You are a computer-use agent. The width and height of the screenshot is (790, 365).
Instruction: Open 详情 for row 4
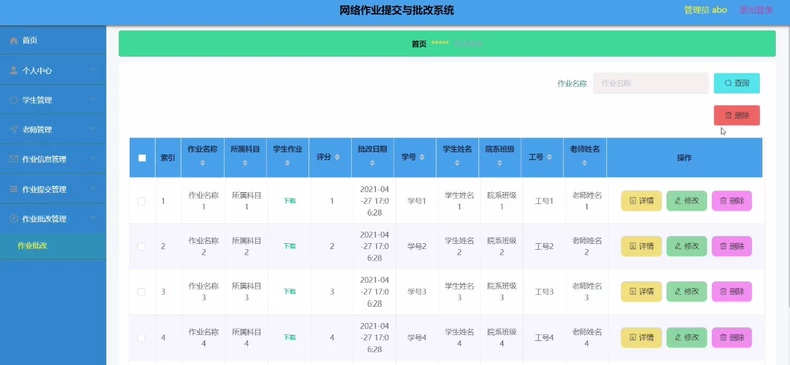click(641, 338)
